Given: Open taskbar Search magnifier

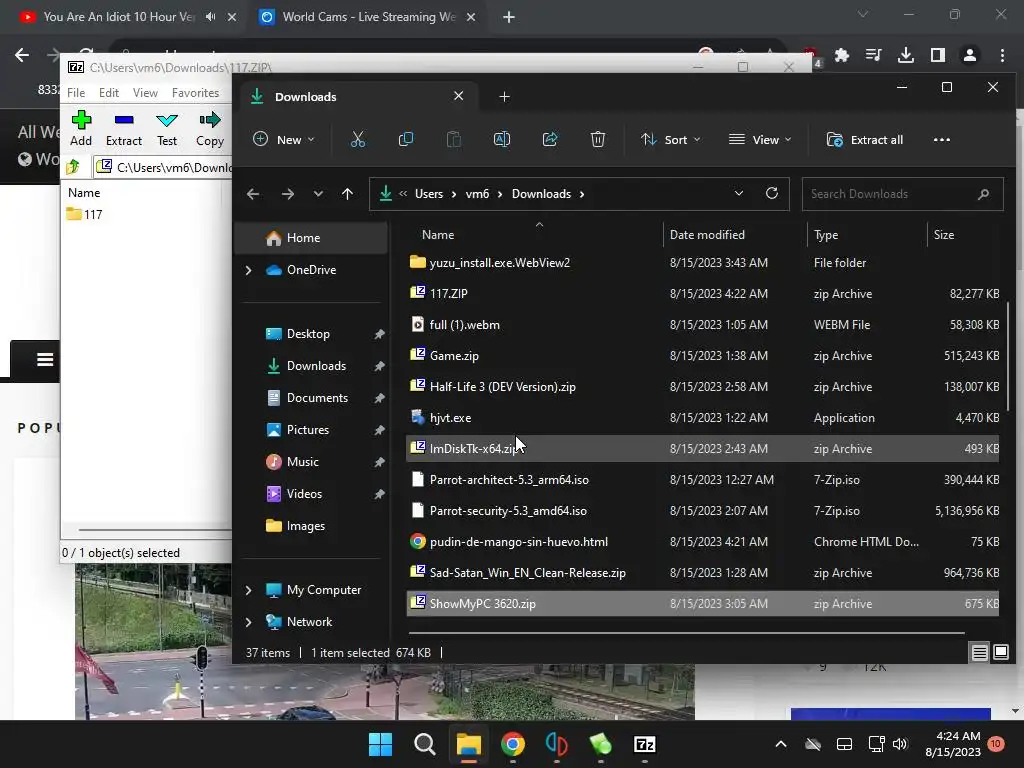Looking at the screenshot, I should click(424, 744).
